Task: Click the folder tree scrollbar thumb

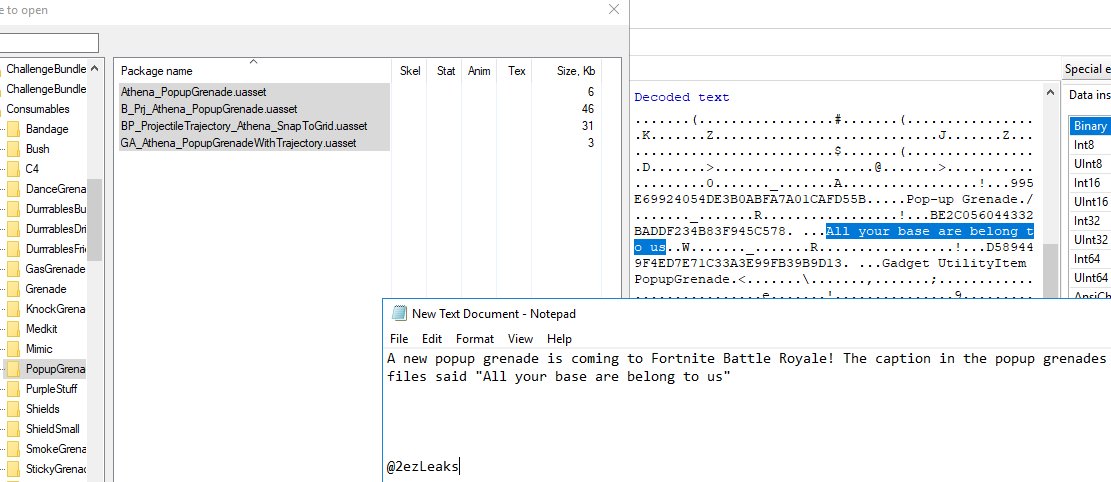Action: pyautogui.click(x=94, y=220)
